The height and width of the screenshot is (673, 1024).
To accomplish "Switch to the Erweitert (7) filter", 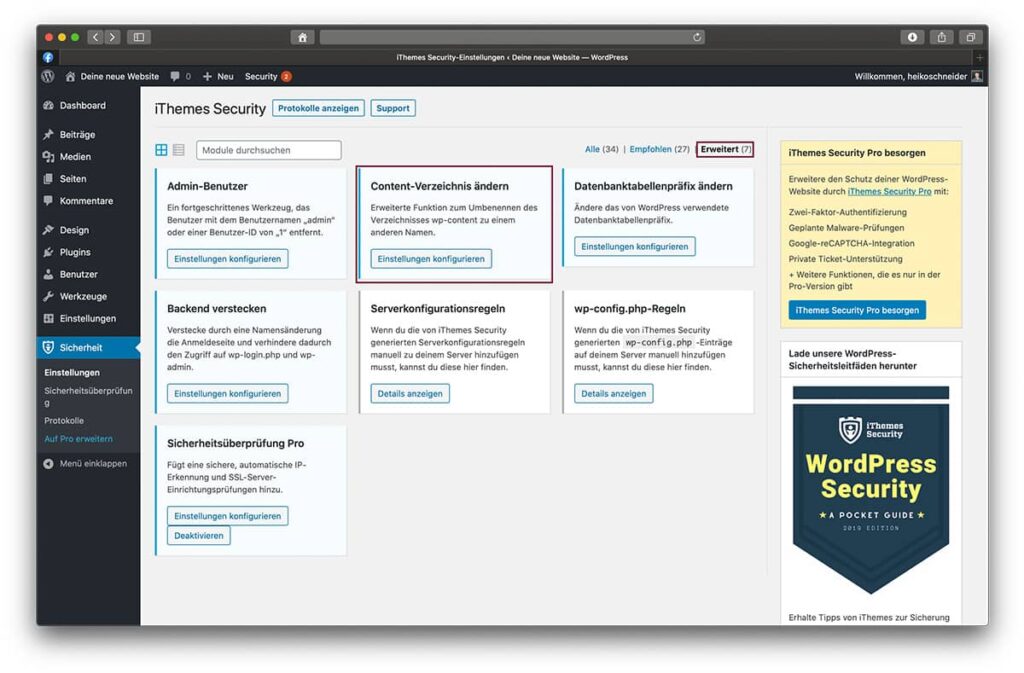I will click(x=726, y=148).
